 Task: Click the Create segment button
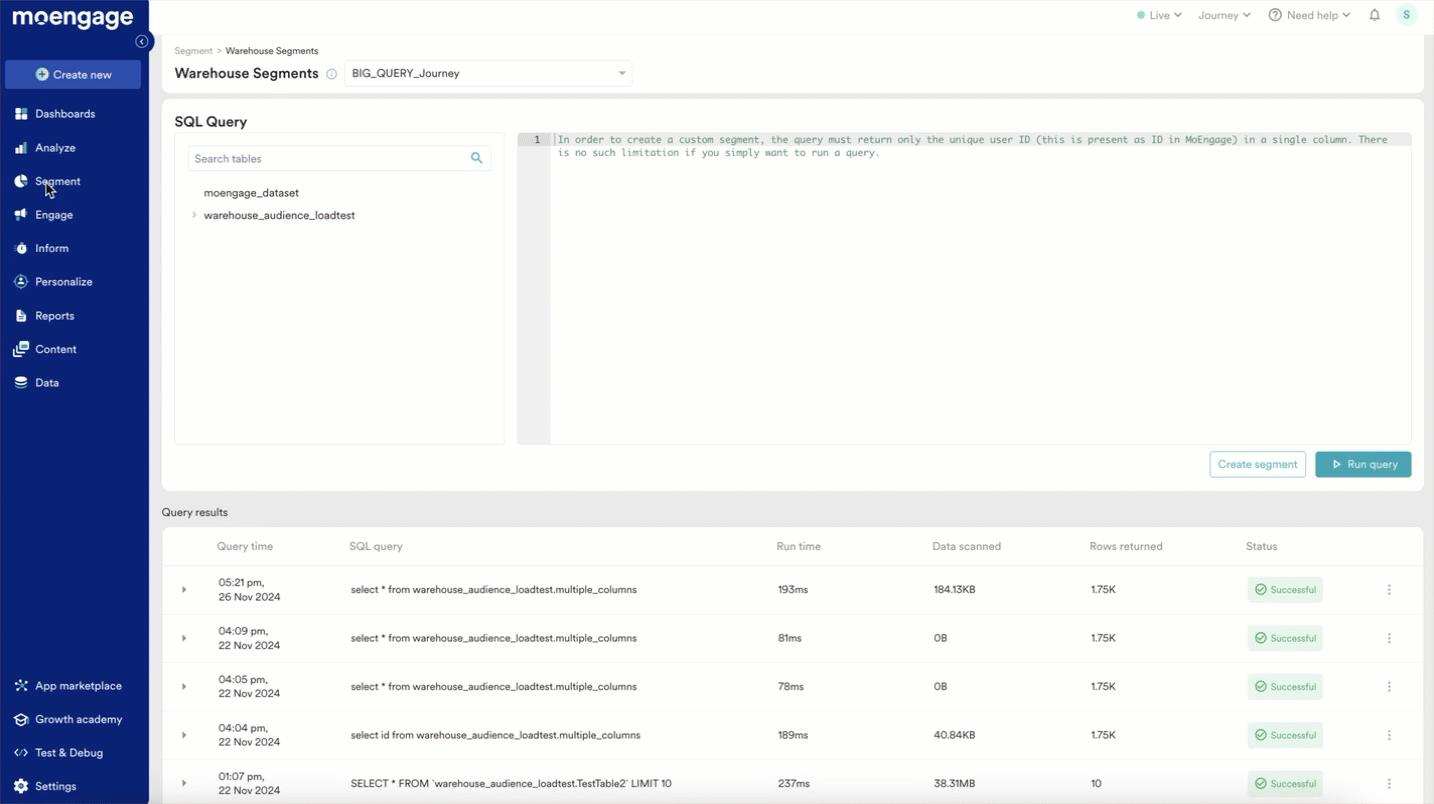[1257, 464]
